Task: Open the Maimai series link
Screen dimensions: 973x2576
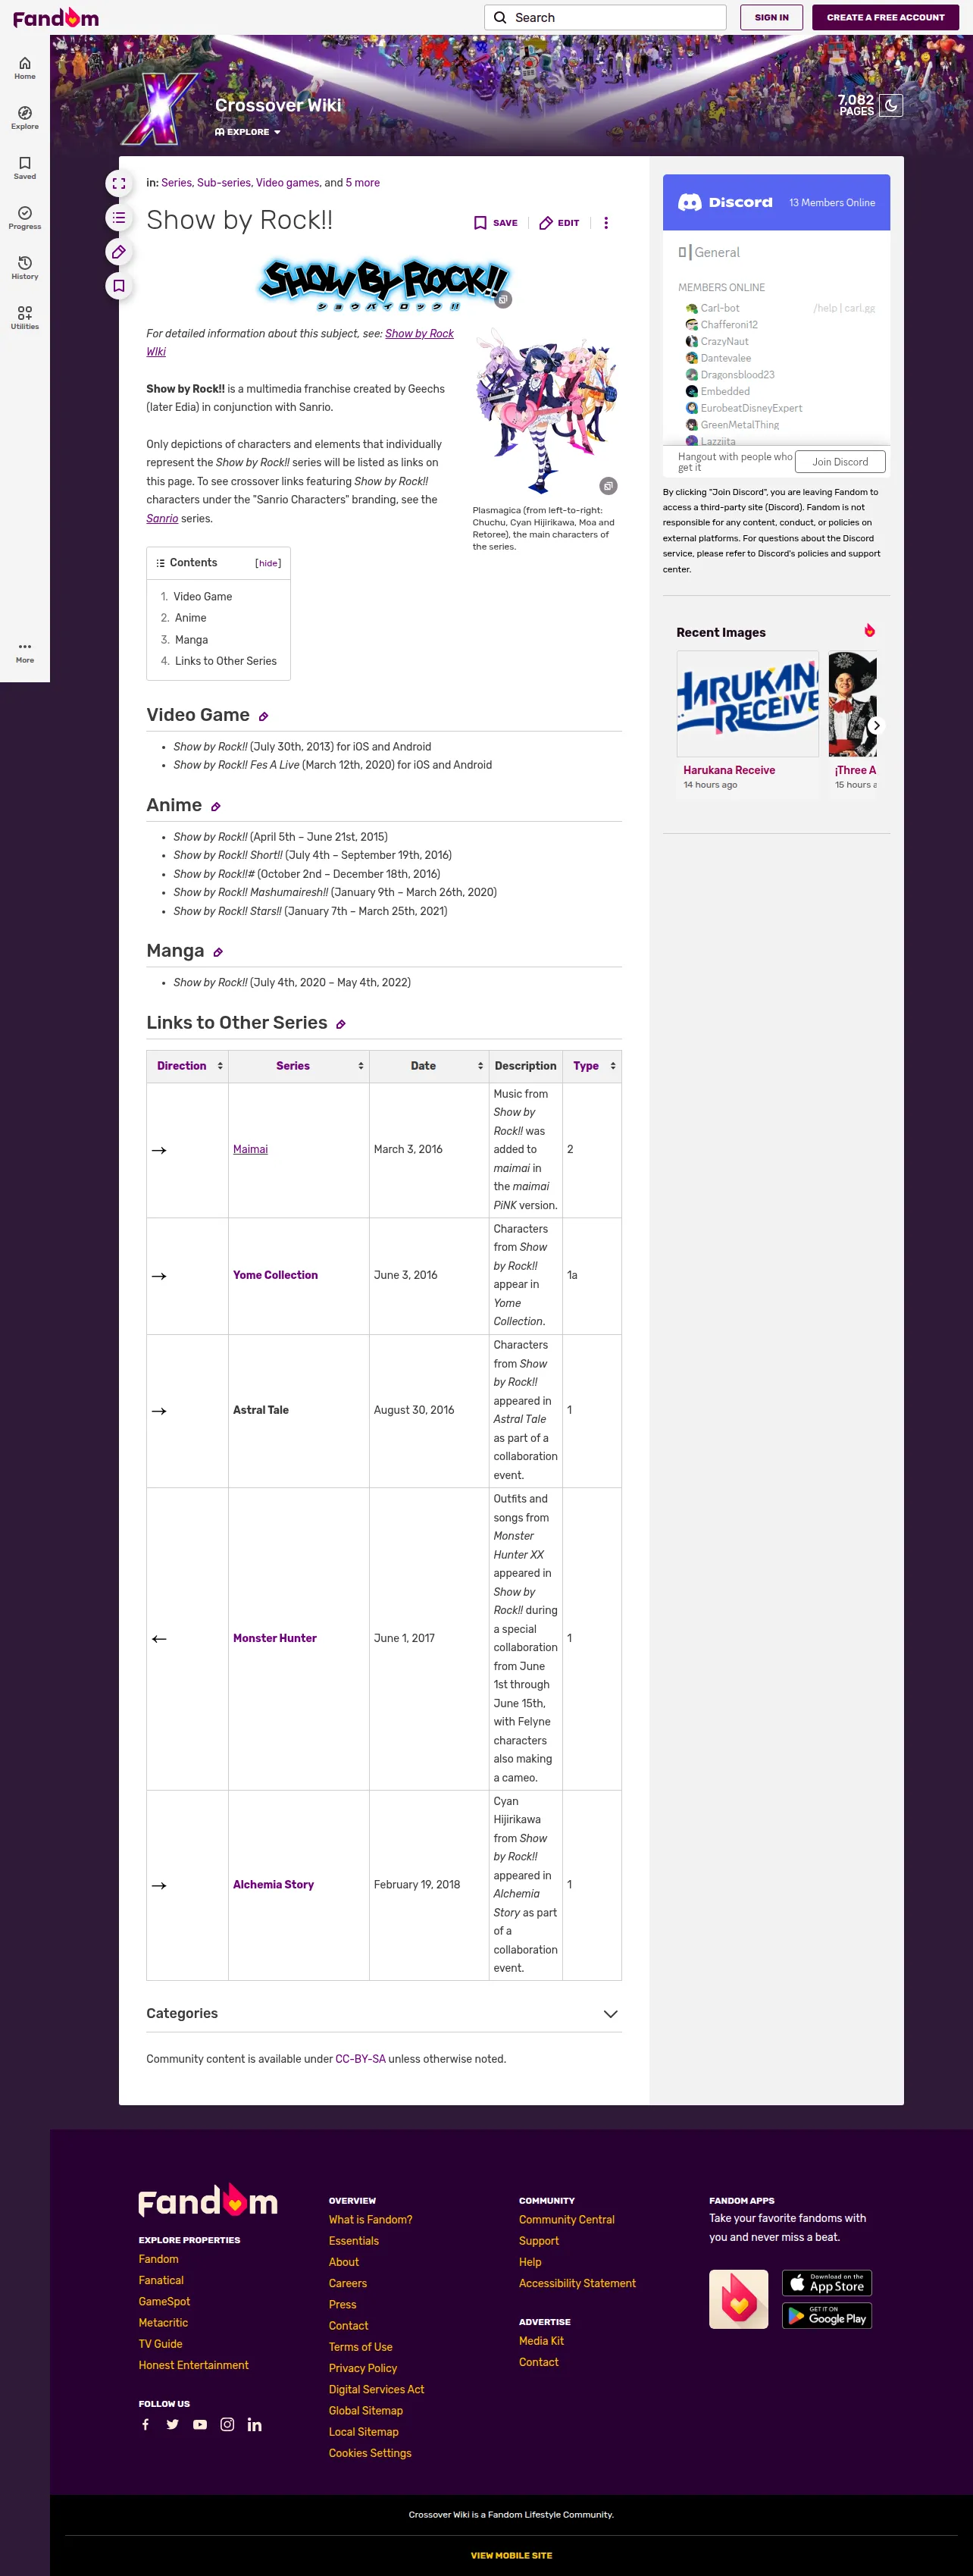Action: [x=251, y=1150]
